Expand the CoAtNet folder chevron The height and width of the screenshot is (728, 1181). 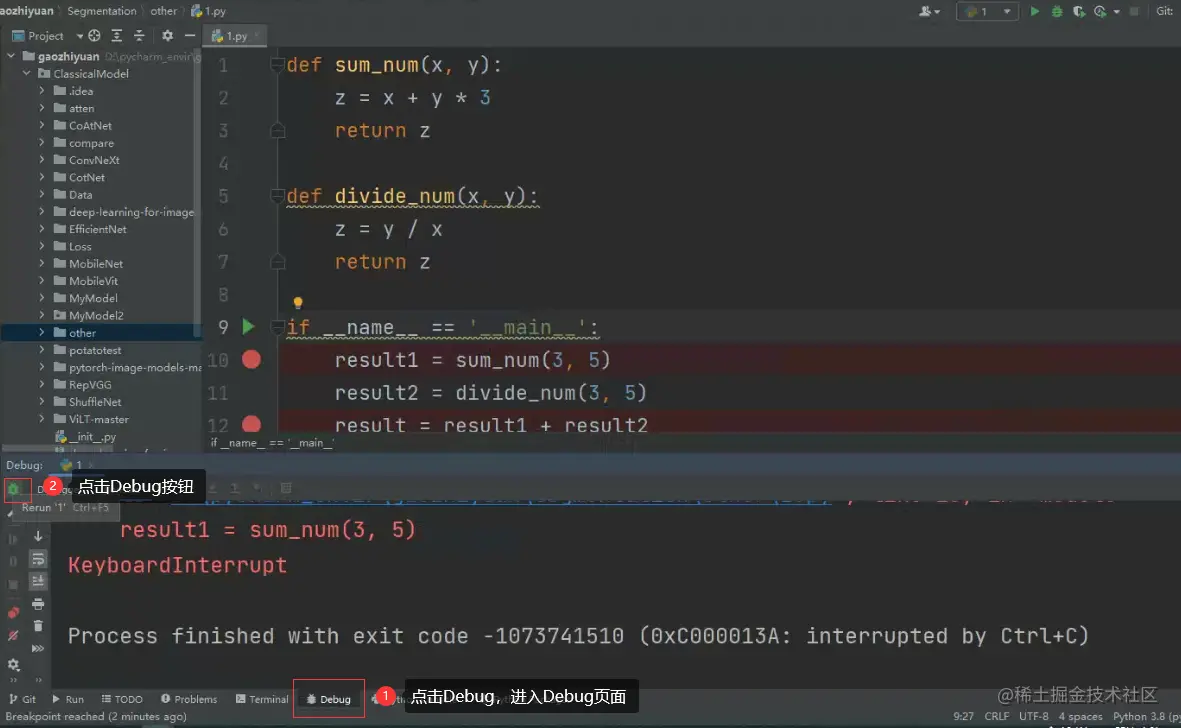pyautogui.click(x=41, y=125)
